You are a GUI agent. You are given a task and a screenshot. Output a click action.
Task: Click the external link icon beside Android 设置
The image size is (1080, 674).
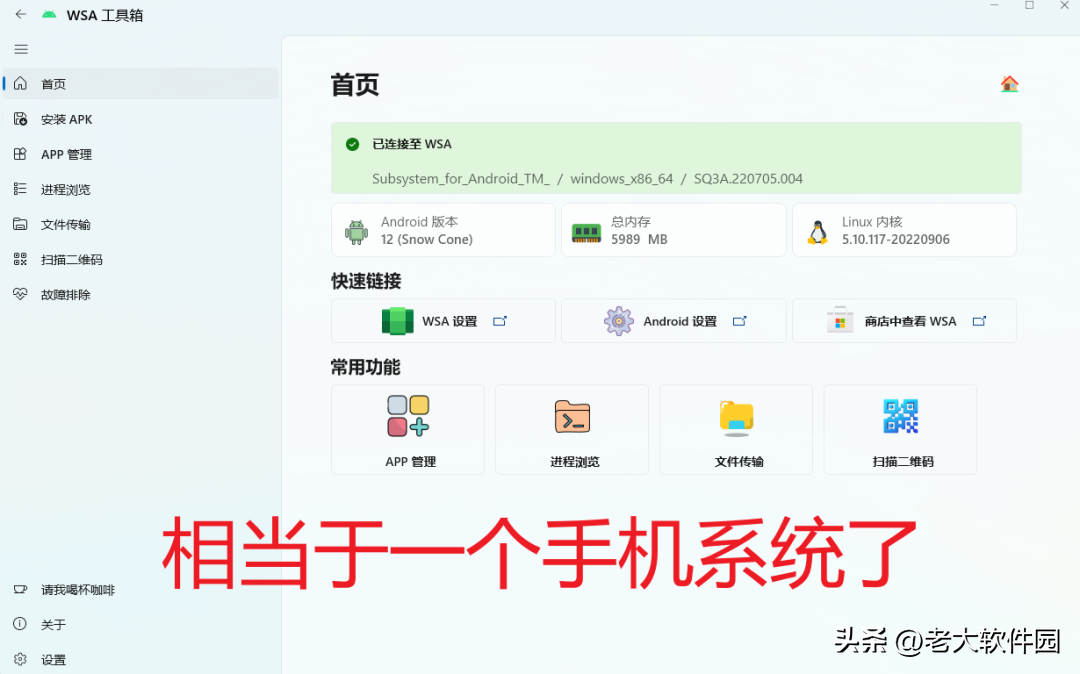pos(740,321)
